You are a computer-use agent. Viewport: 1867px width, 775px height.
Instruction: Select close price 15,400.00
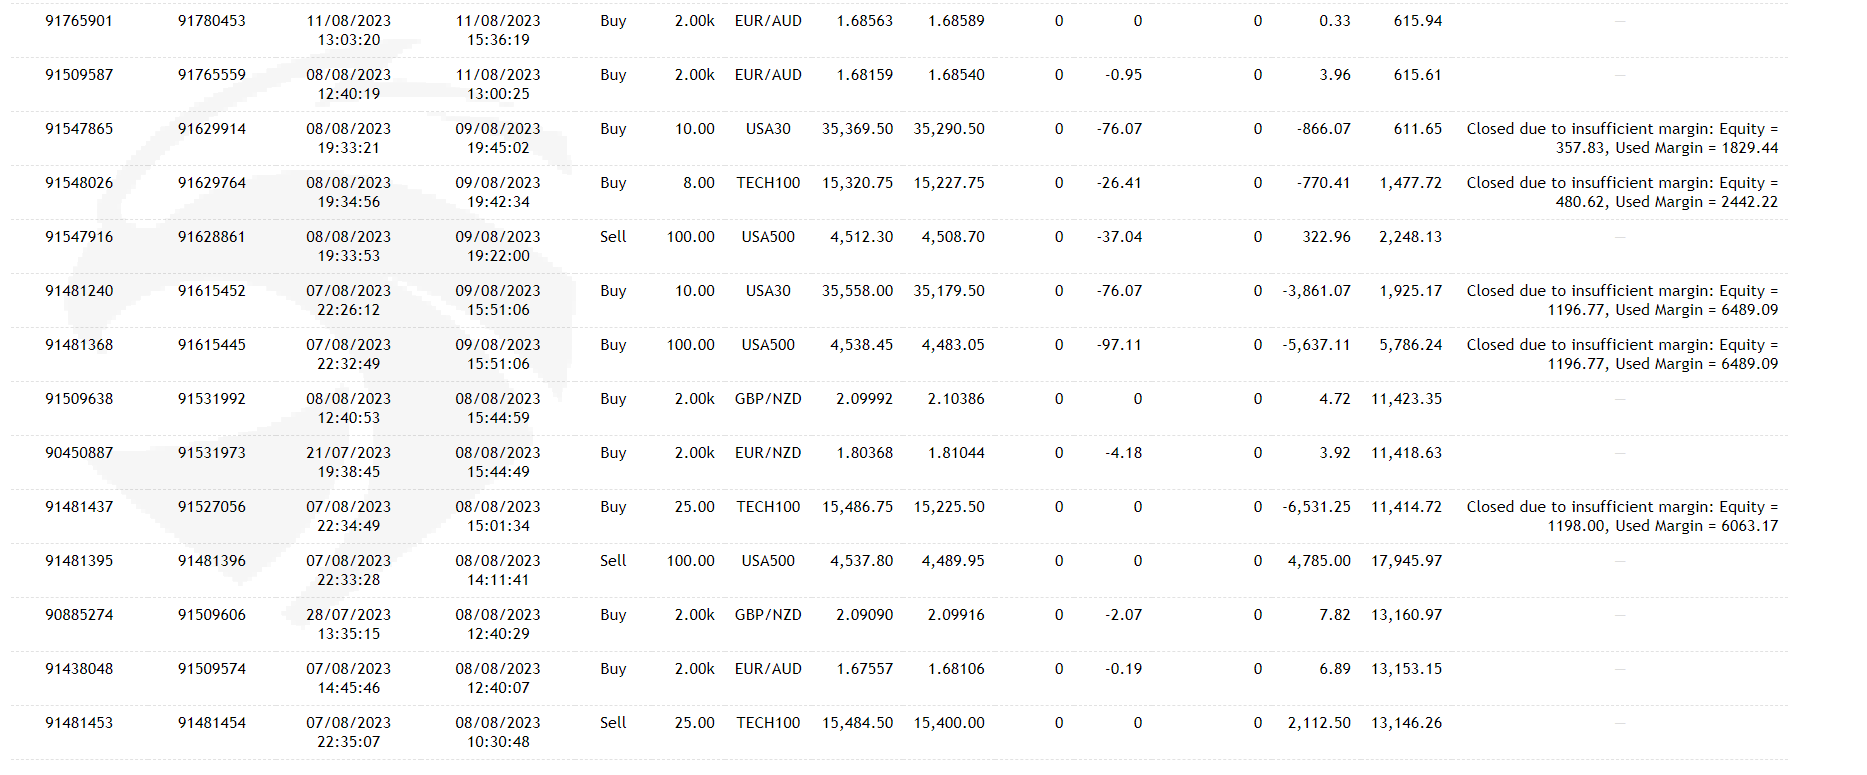(949, 723)
